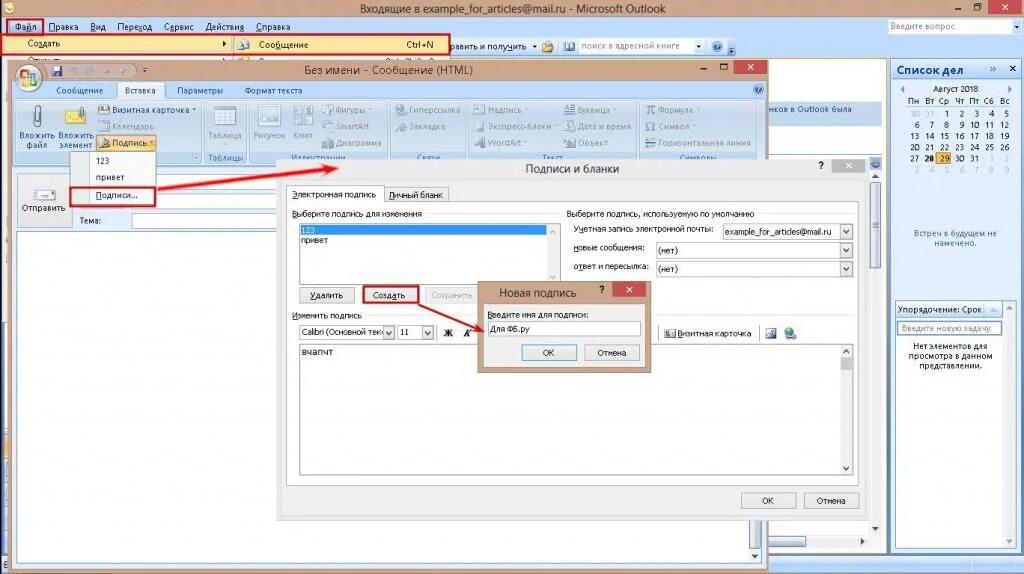Click the Формула ribbon item
Screen dimensions: 1024x574
[672, 110]
